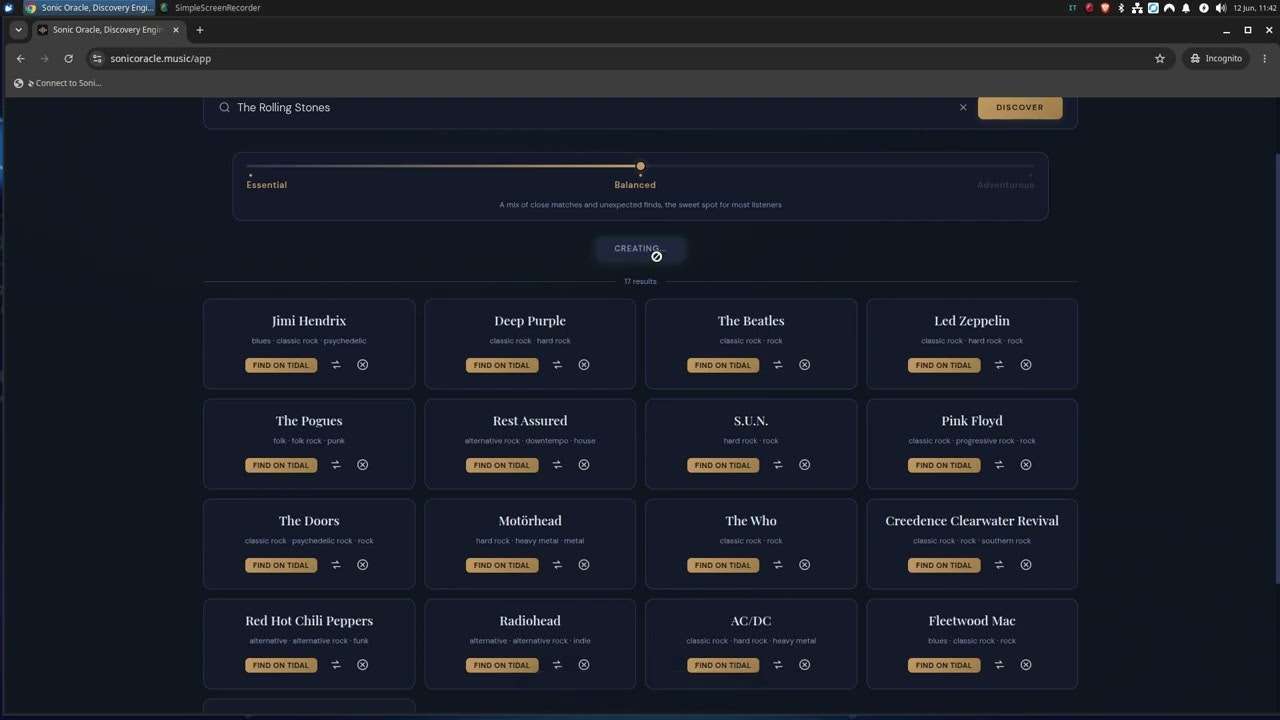This screenshot has width=1280, height=720.
Task: Click the page's vertical scrollbar
Action: coord(1277,368)
